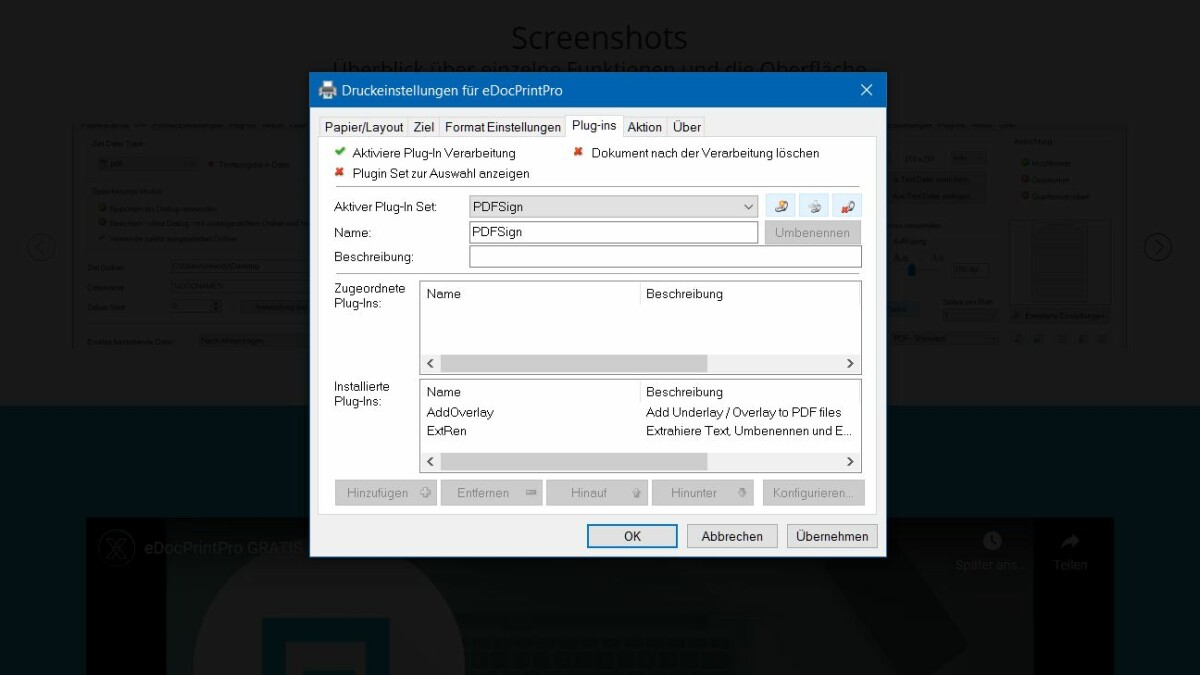Click the watch later clock icon
The height and width of the screenshot is (675, 1200).
[x=992, y=541]
